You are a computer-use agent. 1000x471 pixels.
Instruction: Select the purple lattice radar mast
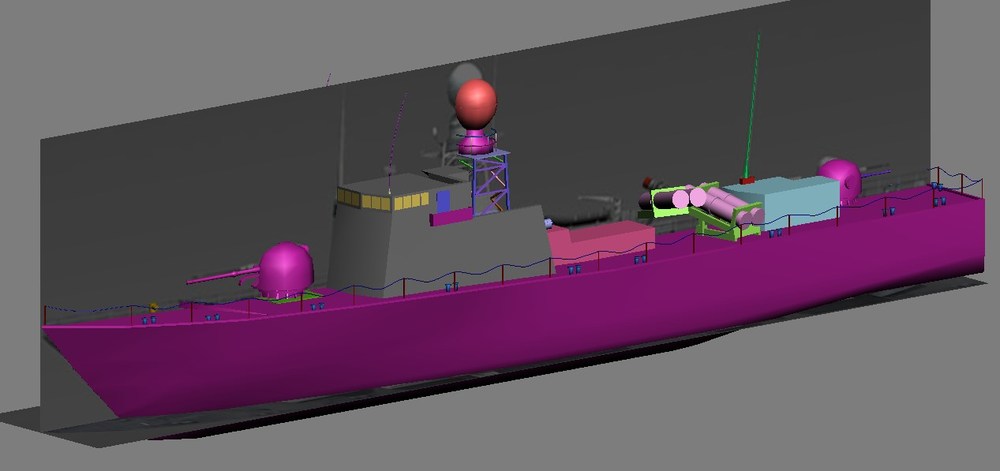tap(490, 182)
